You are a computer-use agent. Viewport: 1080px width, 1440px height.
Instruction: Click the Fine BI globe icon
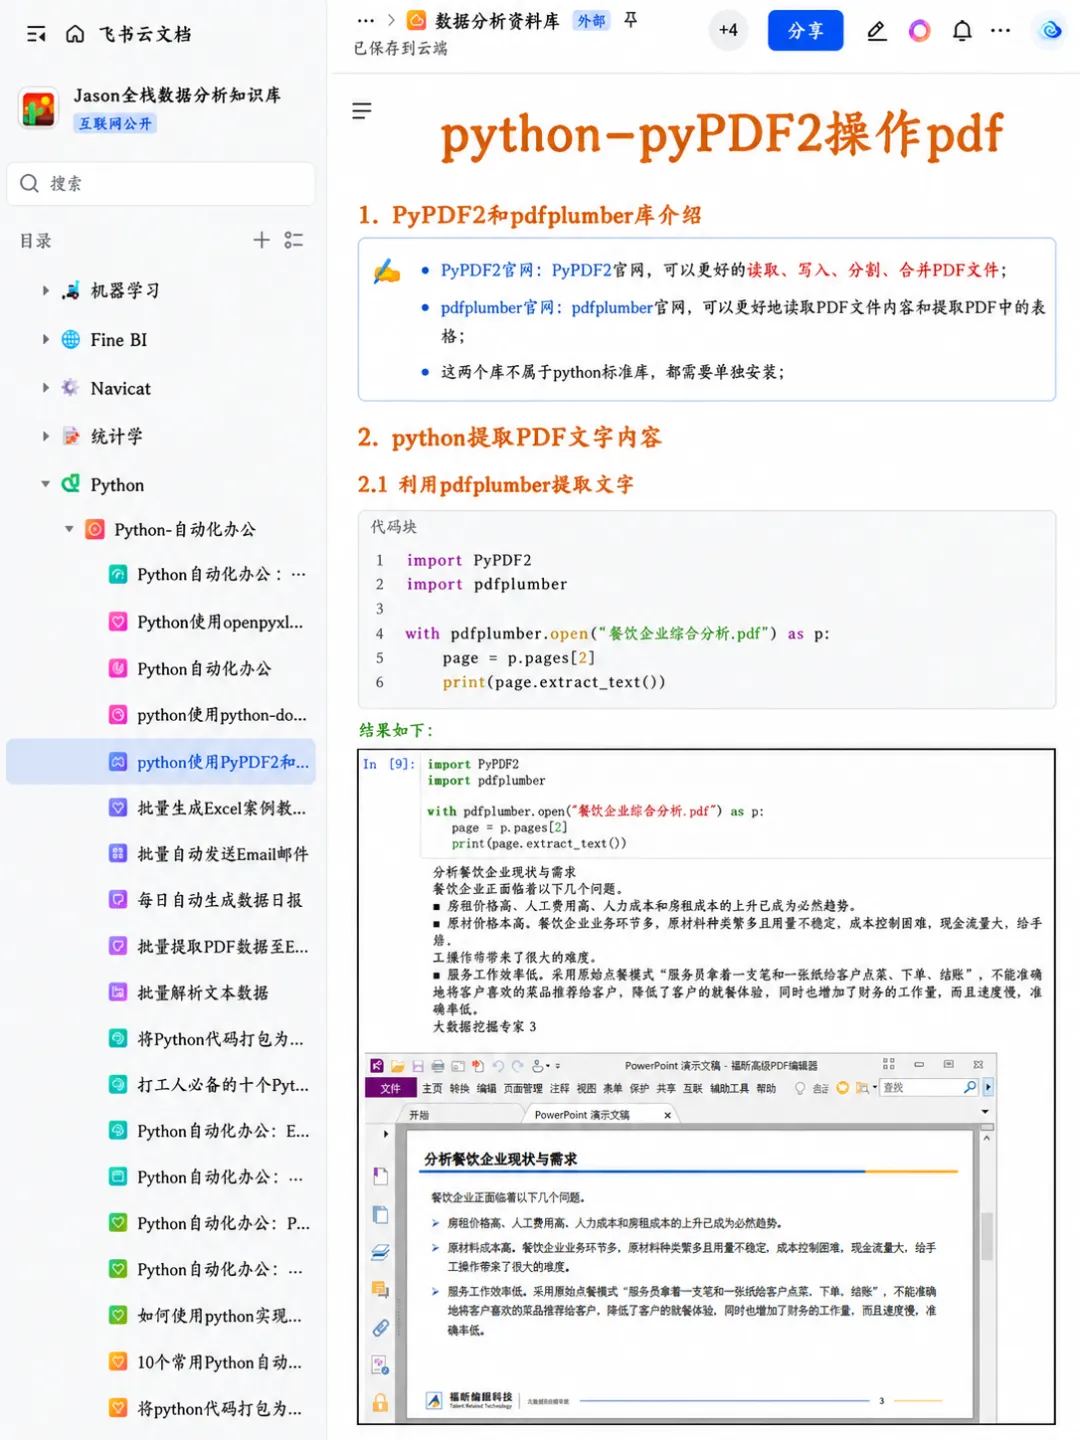70,339
